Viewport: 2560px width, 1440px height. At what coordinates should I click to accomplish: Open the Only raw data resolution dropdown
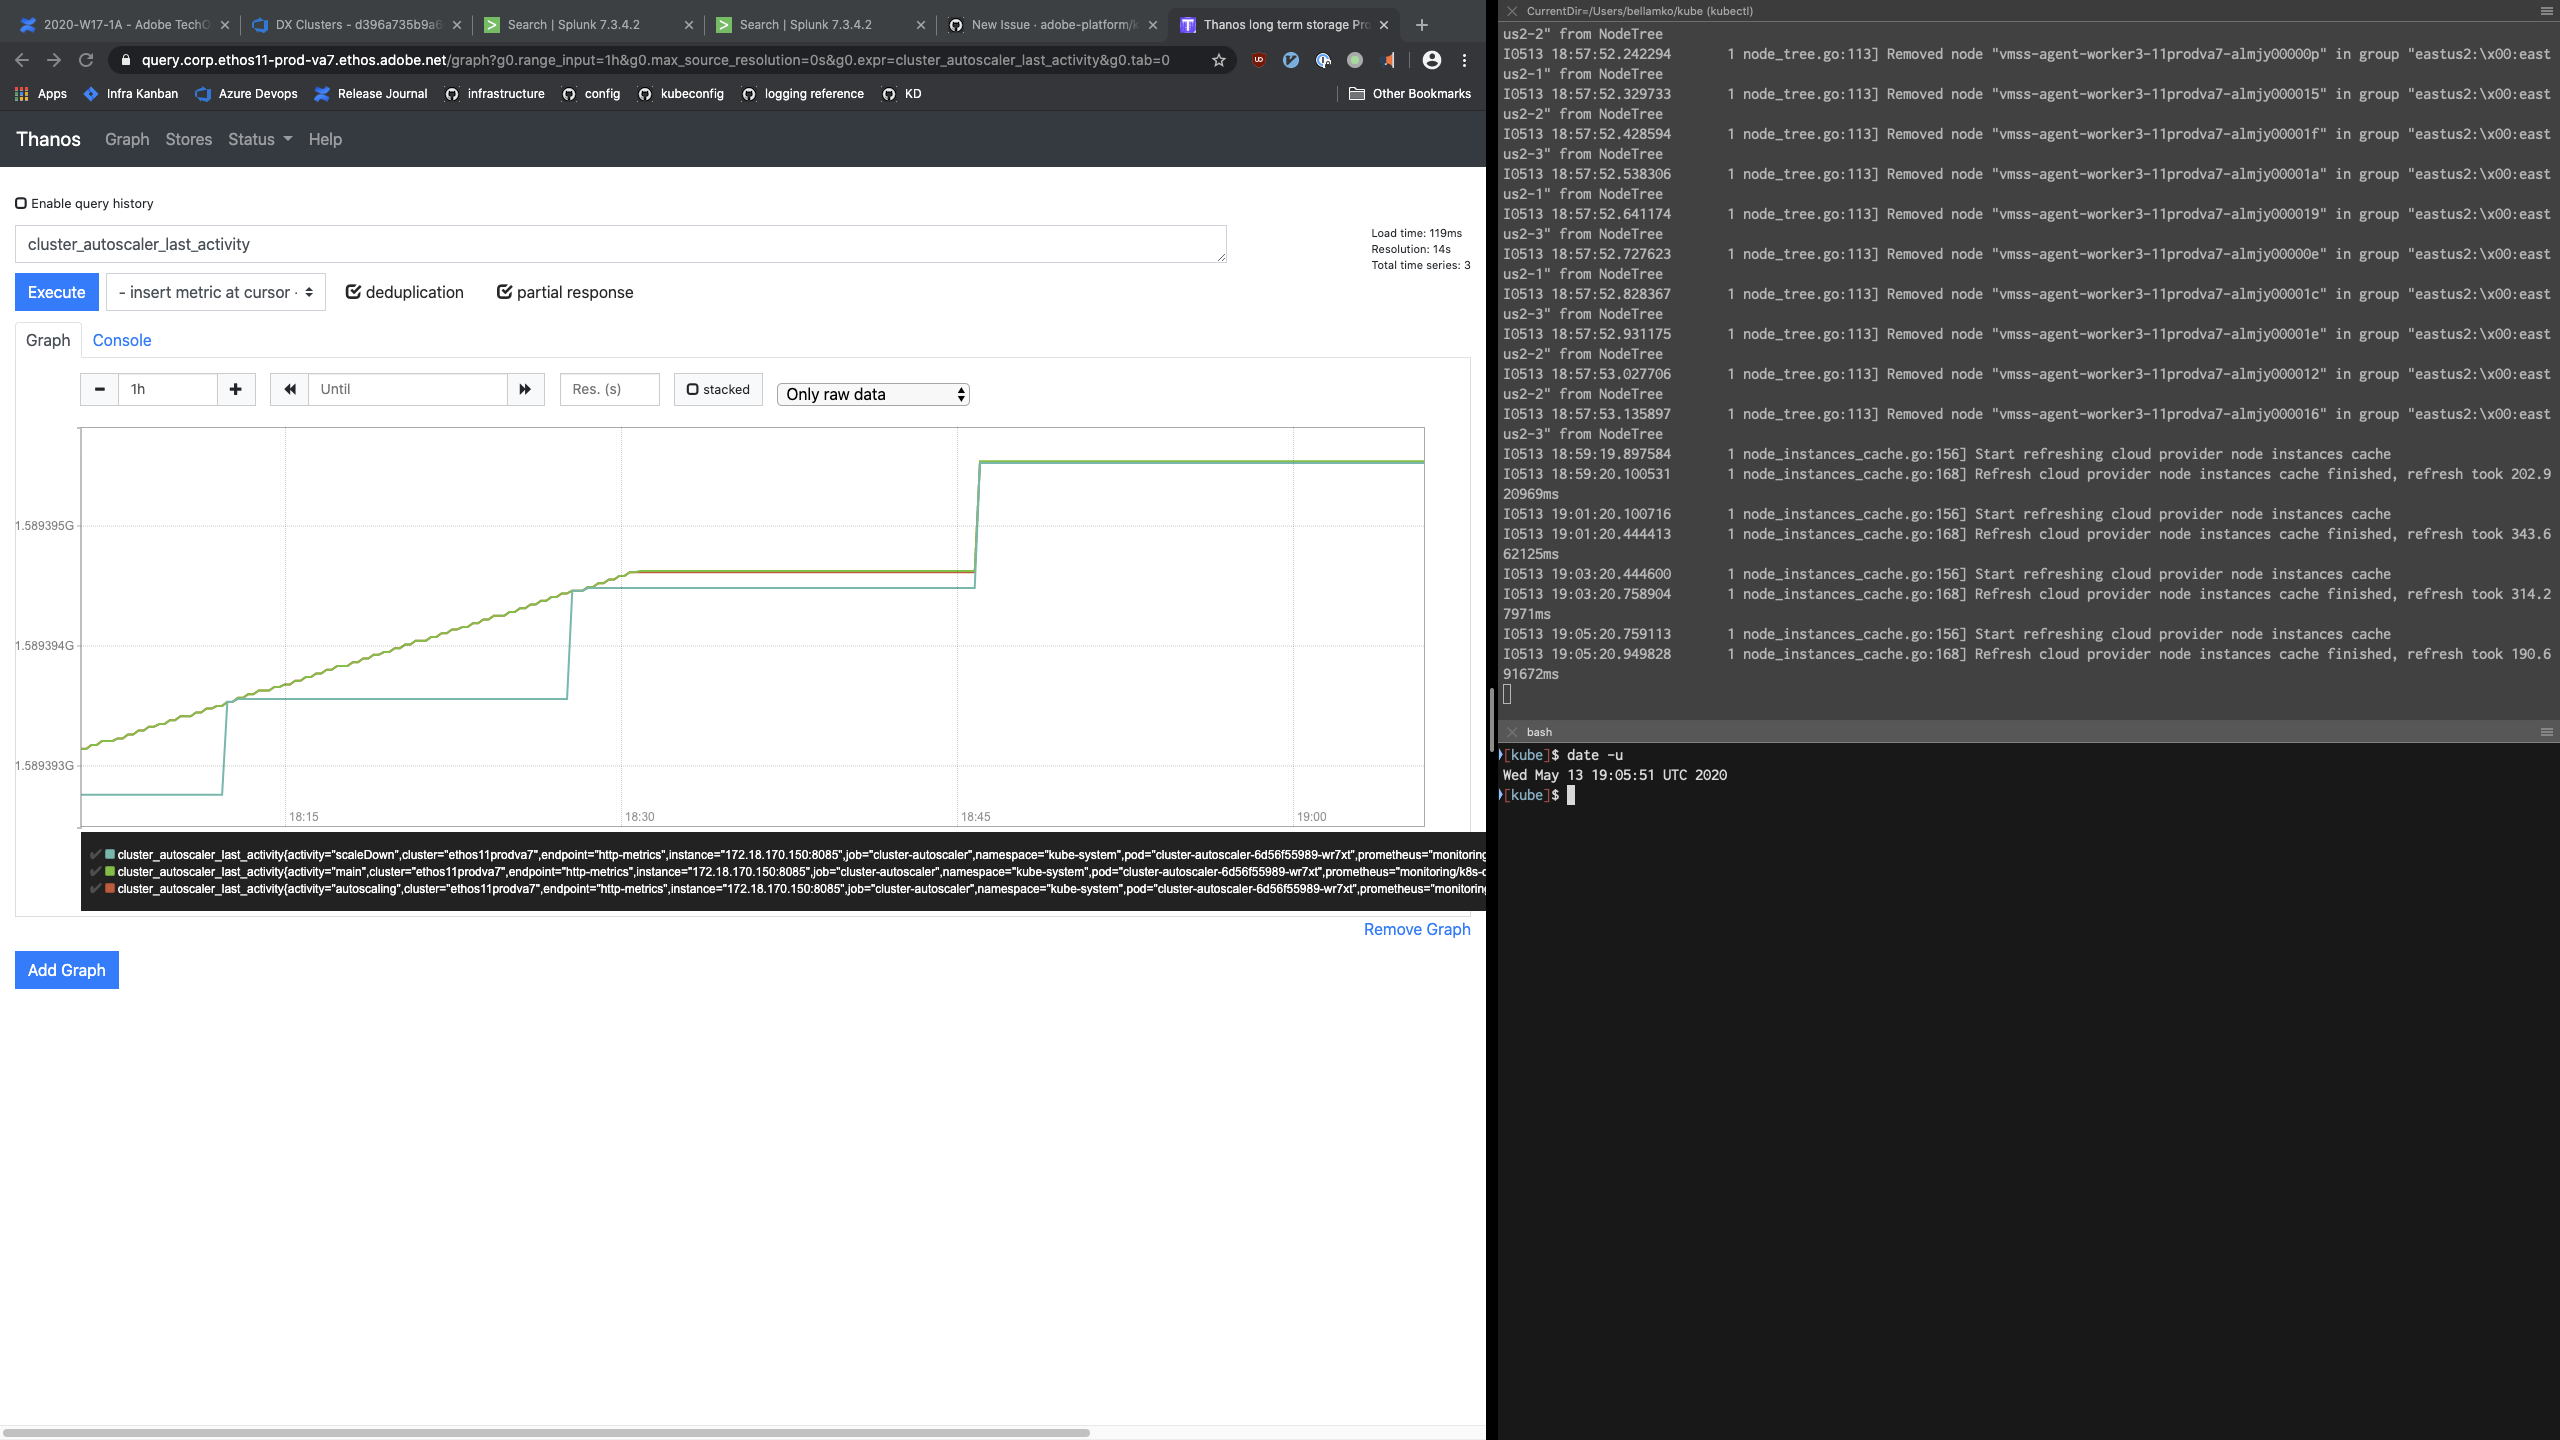pyautogui.click(x=873, y=394)
